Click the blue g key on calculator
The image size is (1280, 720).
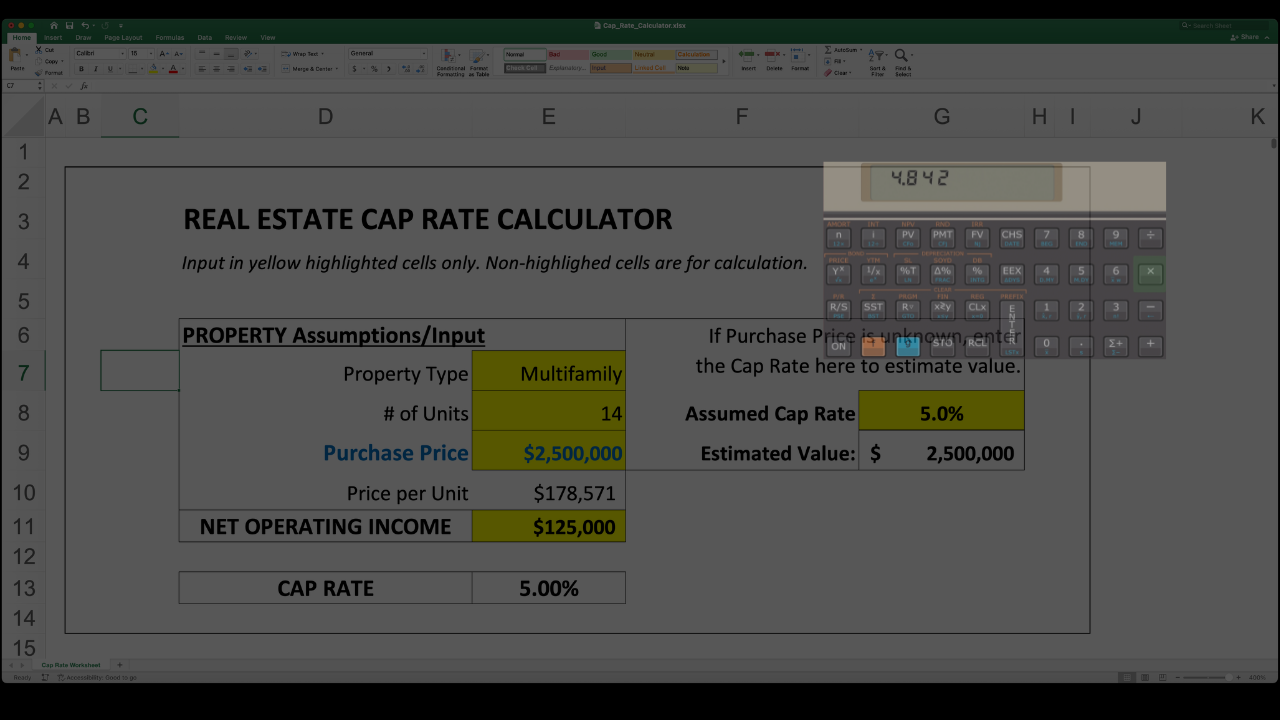[908, 346]
